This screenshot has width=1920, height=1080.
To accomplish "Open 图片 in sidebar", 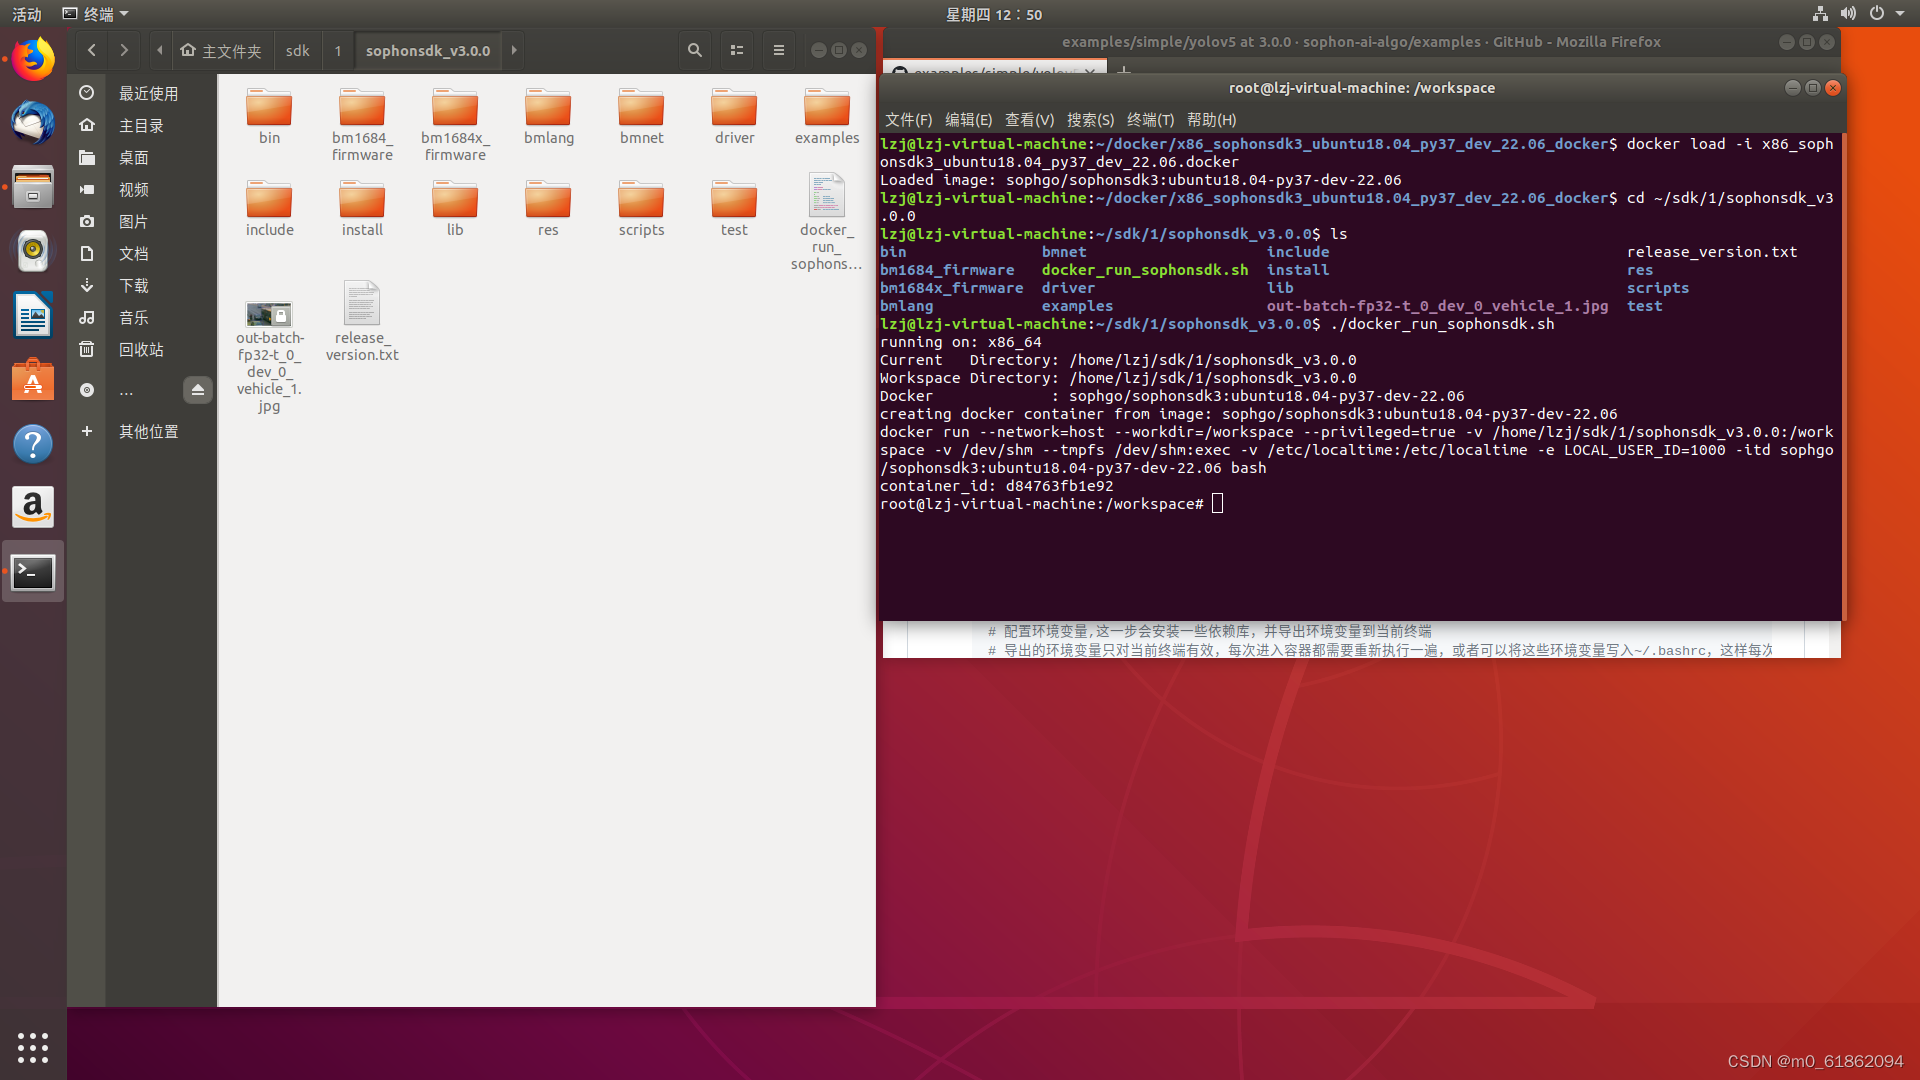I will pos(134,221).
